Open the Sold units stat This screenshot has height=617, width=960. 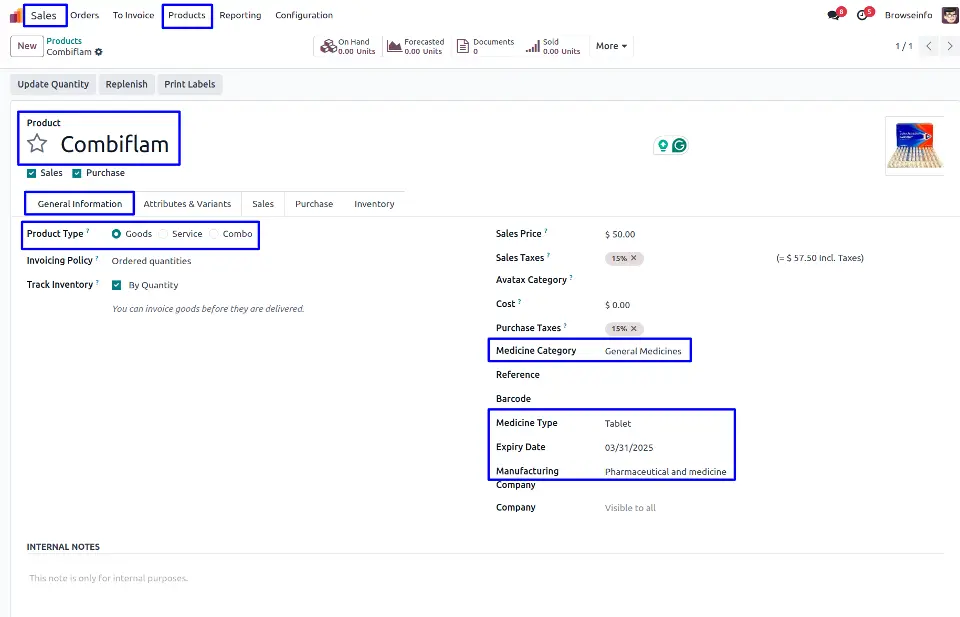pyautogui.click(x=553, y=47)
